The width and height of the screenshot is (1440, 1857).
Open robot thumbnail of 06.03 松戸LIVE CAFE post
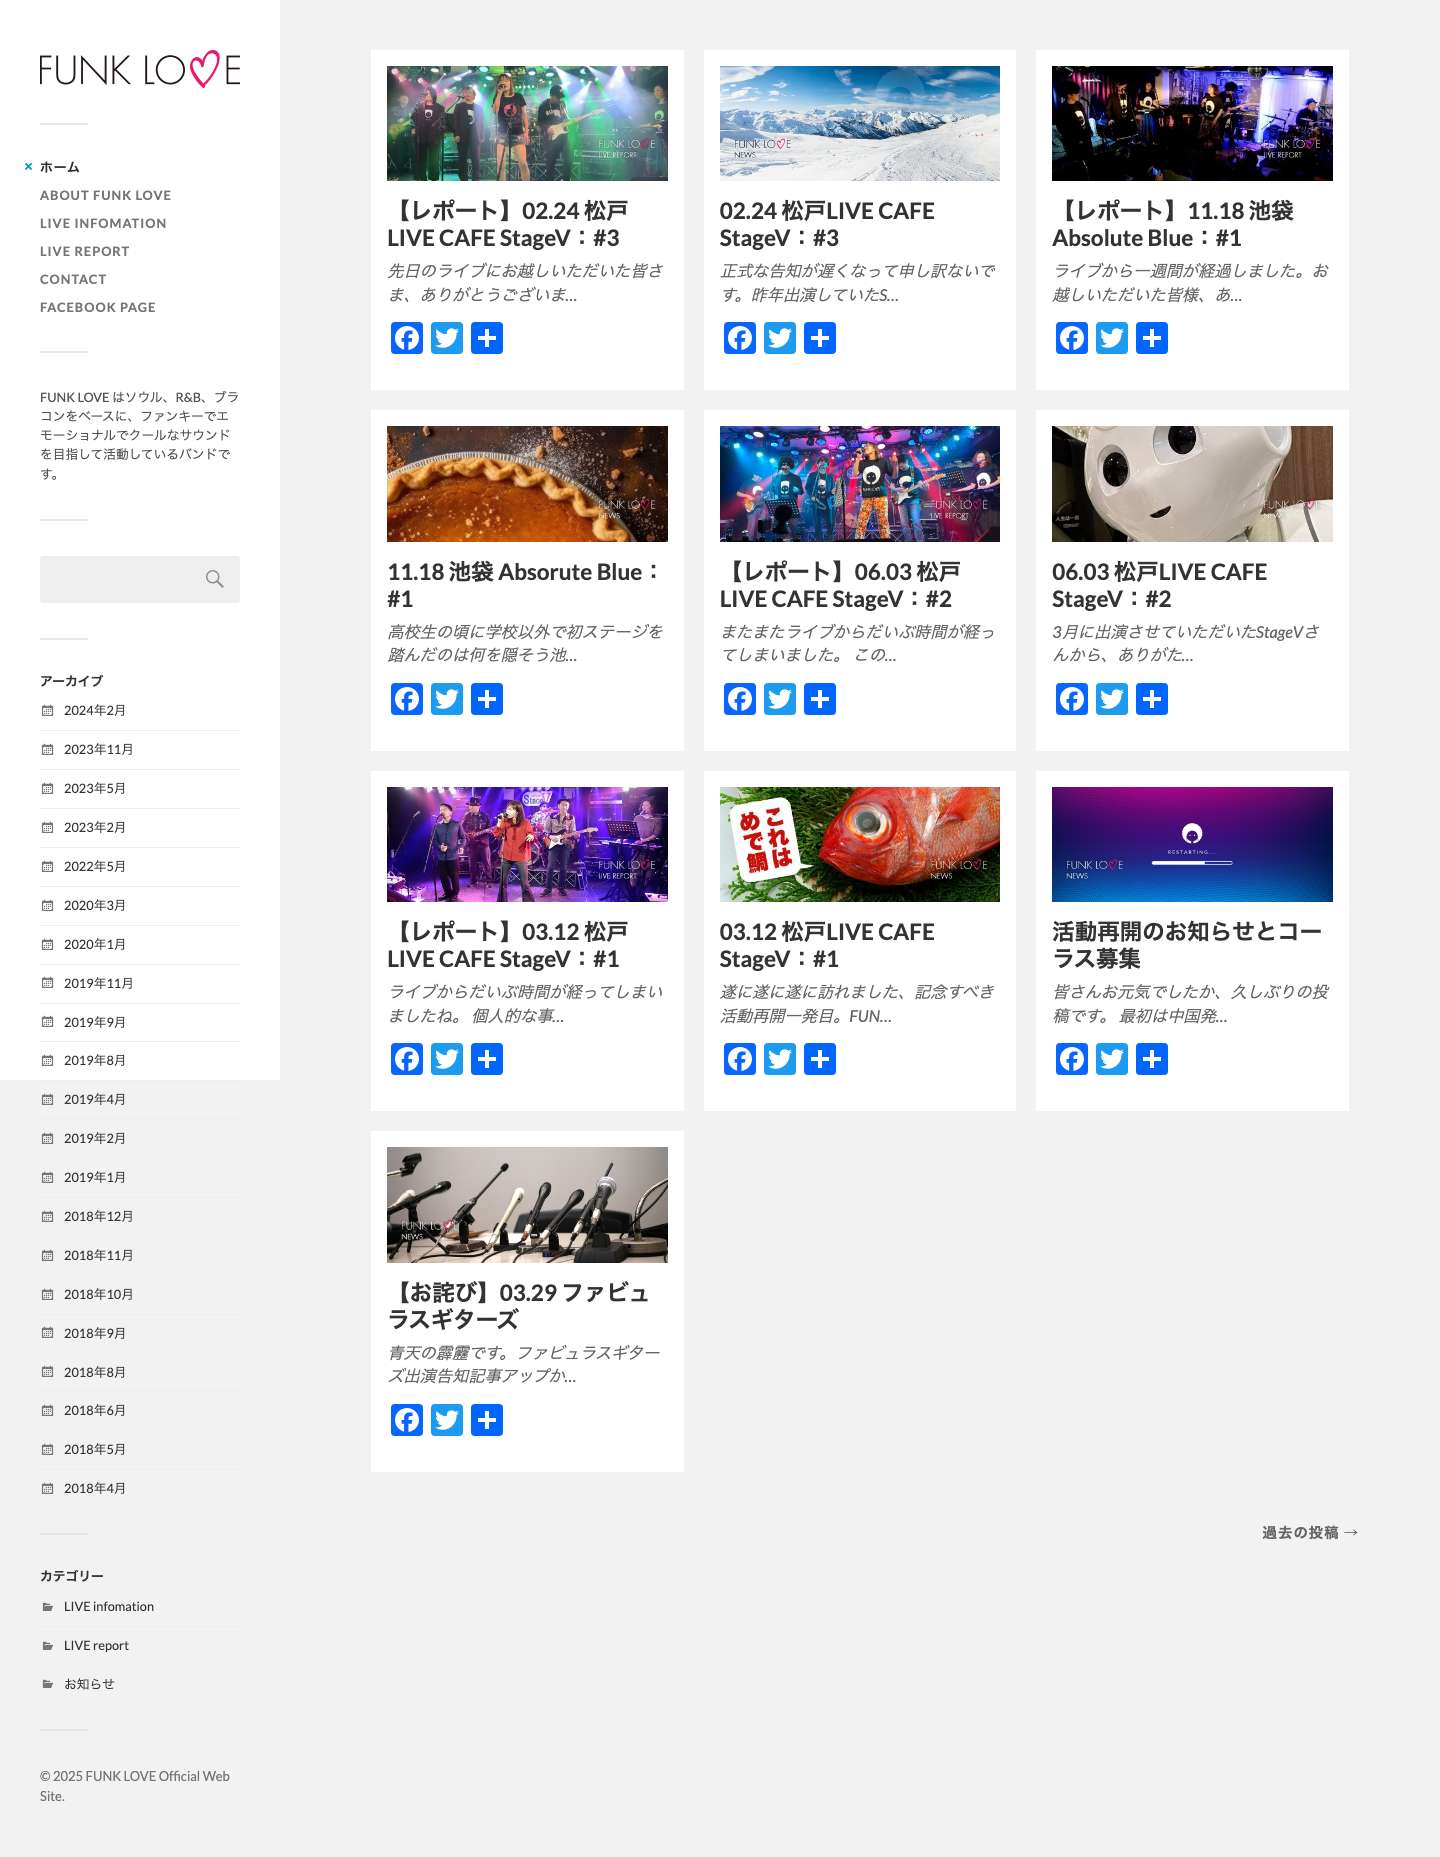[1192, 484]
